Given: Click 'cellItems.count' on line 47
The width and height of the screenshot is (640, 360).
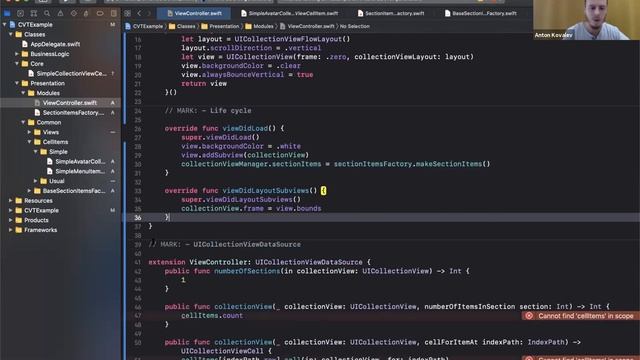Looking at the screenshot, I should pyautogui.click(x=212, y=316).
